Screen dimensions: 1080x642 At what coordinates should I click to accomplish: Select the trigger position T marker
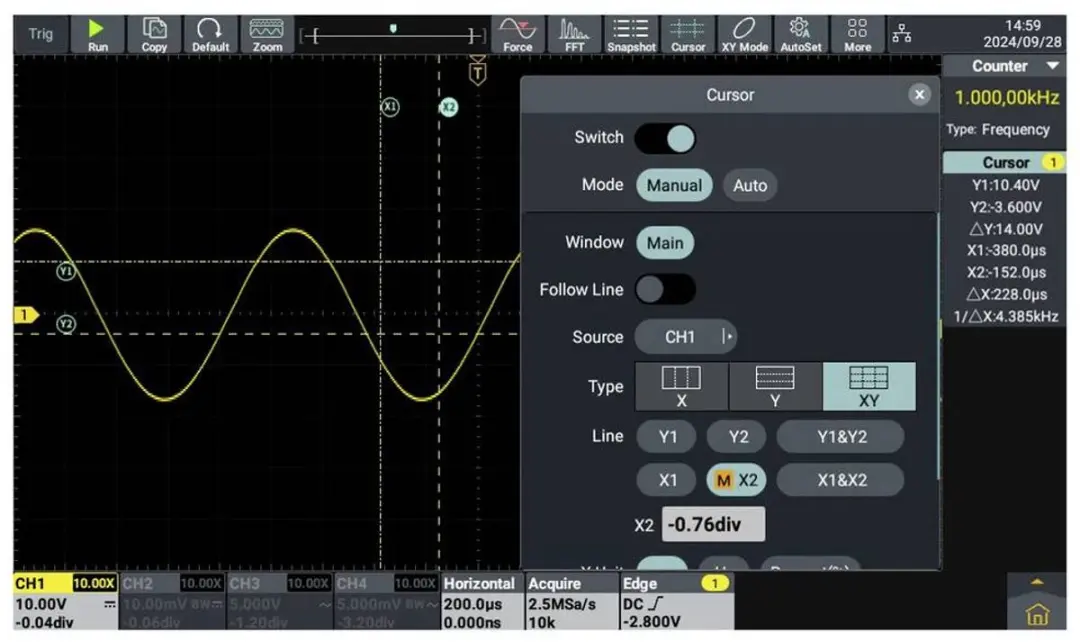[x=477, y=71]
